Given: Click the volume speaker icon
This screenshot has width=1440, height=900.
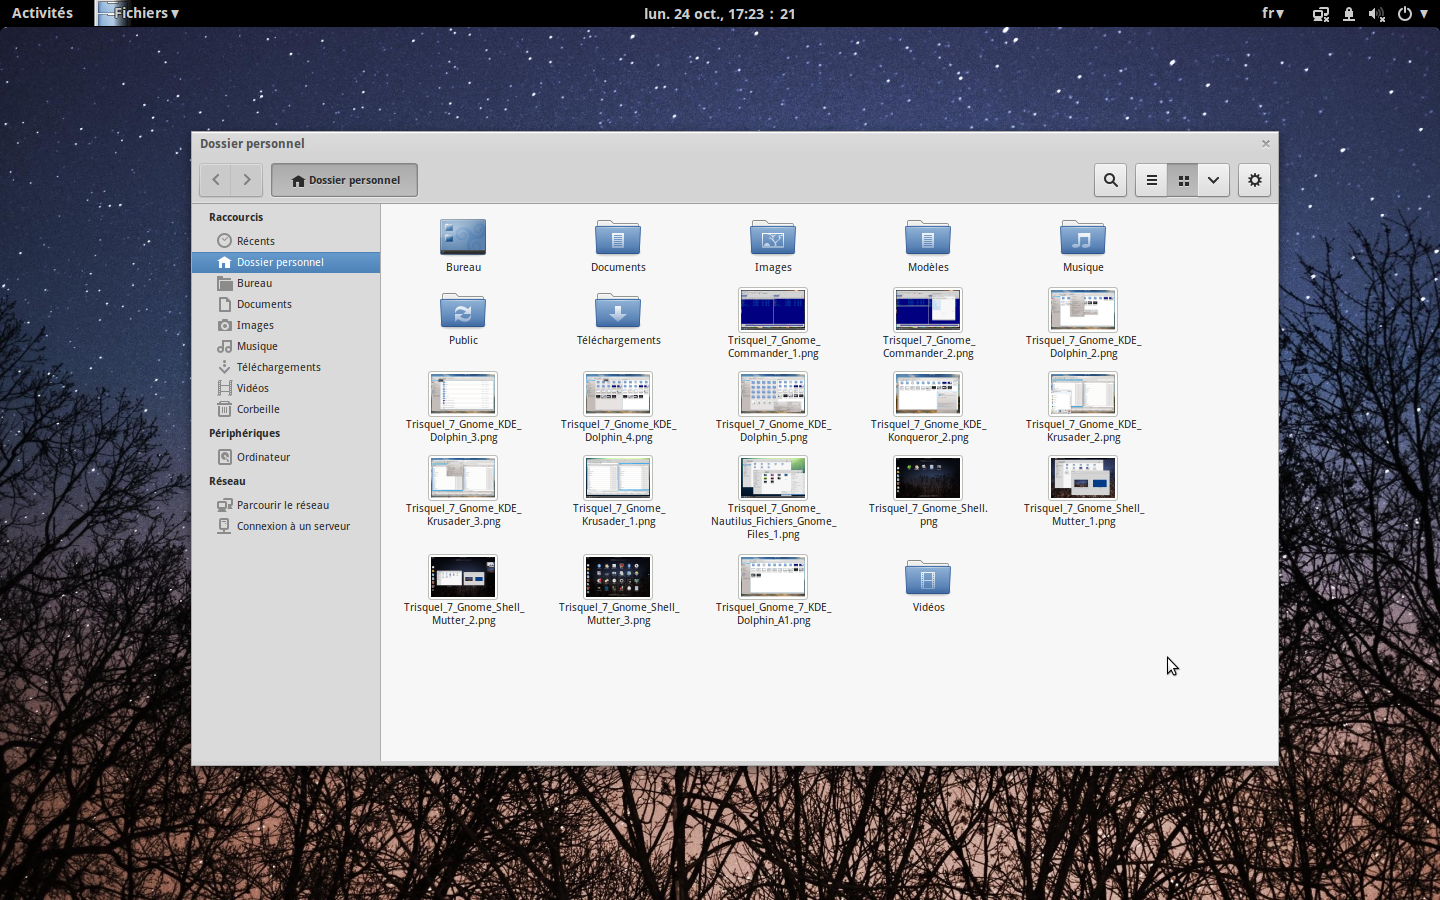Looking at the screenshot, I should pyautogui.click(x=1376, y=14).
